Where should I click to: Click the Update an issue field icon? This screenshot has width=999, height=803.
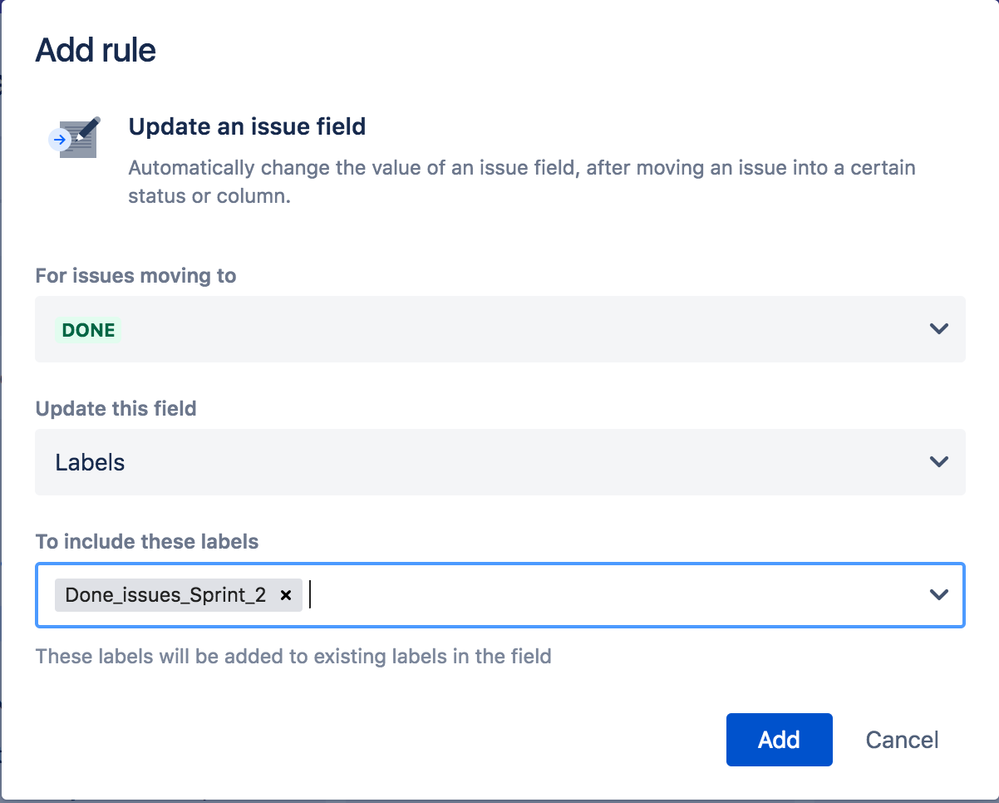75,137
